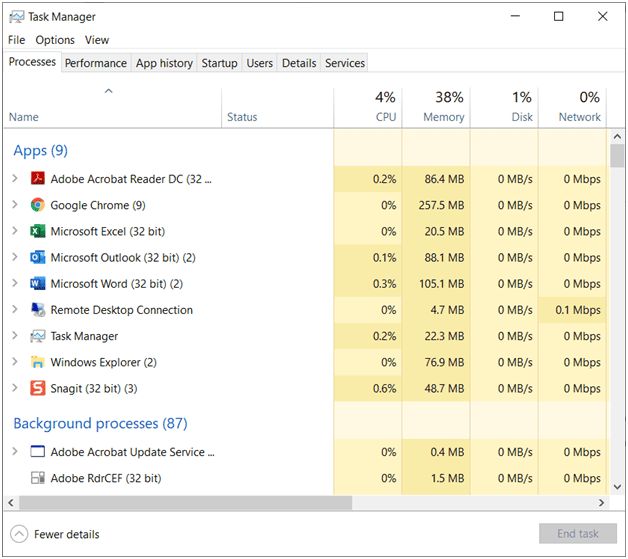Click the Microsoft Word icon
Image resolution: width=628 pixels, height=559 pixels.
click(38, 284)
